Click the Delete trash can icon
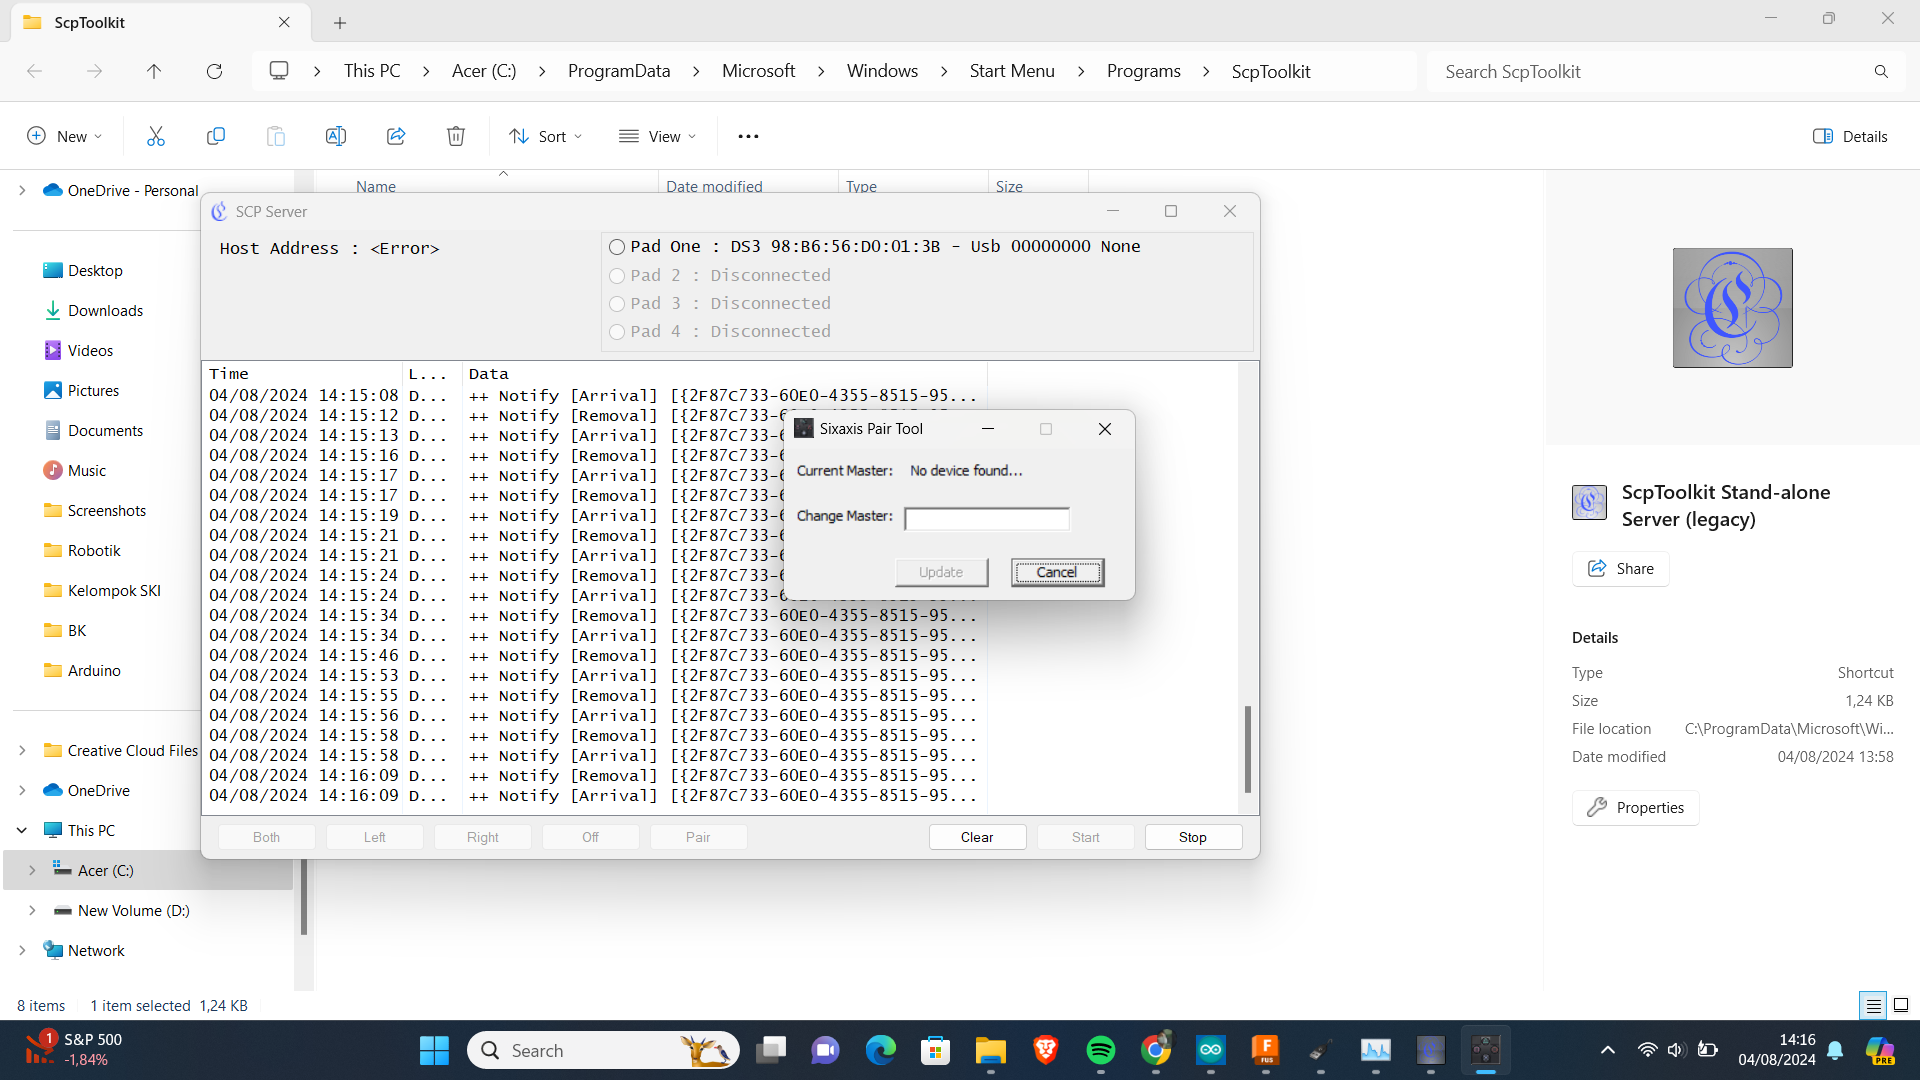 pos(456,136)
